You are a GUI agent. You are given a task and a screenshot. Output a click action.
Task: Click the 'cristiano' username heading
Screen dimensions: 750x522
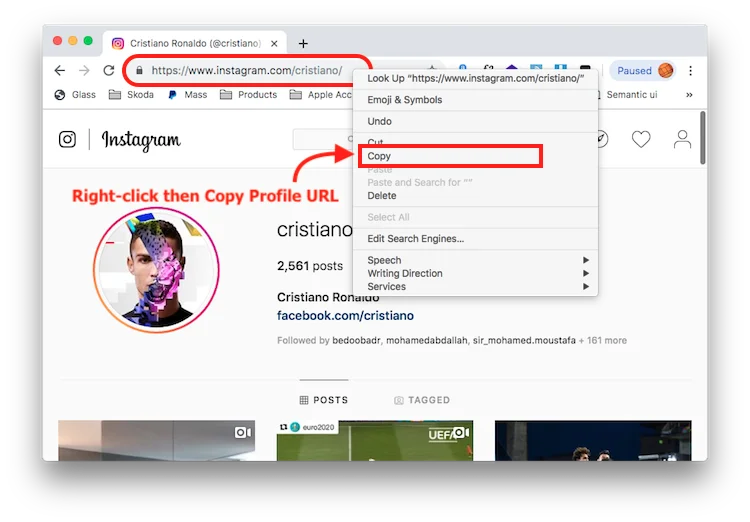(315, 230)
